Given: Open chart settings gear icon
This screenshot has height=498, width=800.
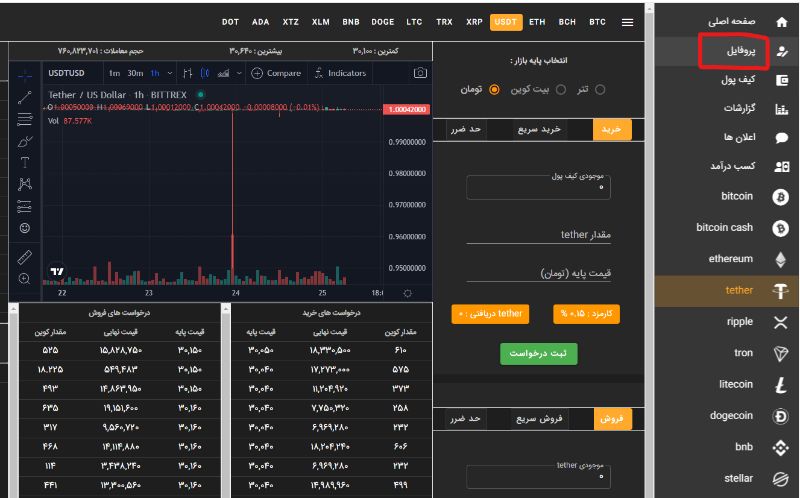Looking at the screenshot, I should point(407,293).
